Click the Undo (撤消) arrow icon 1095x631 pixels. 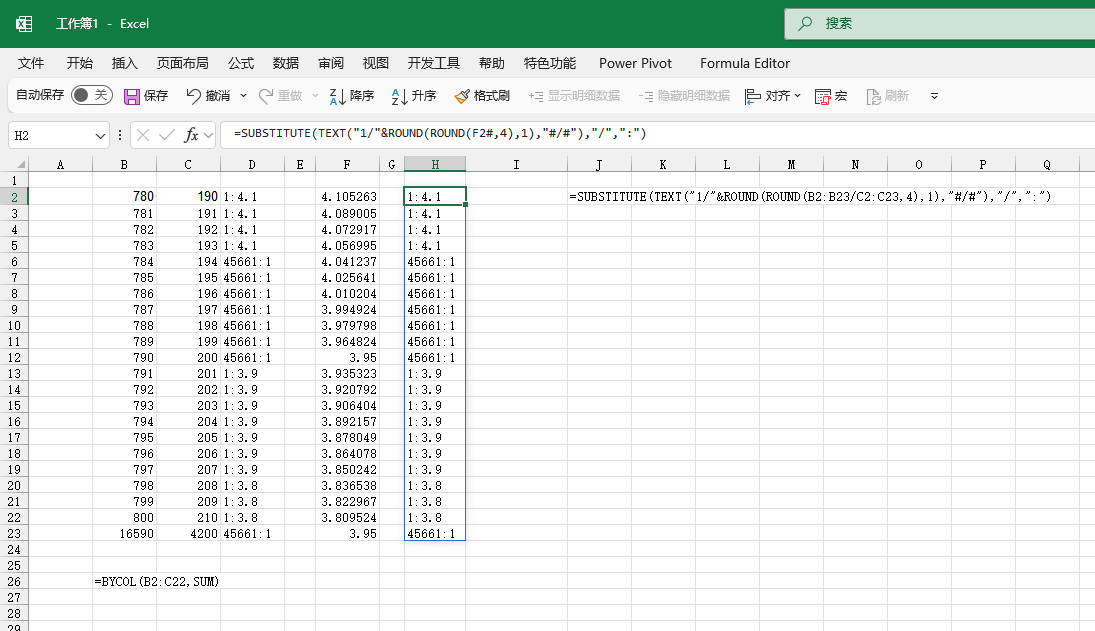pyautogui.click(x=193, y=96)
